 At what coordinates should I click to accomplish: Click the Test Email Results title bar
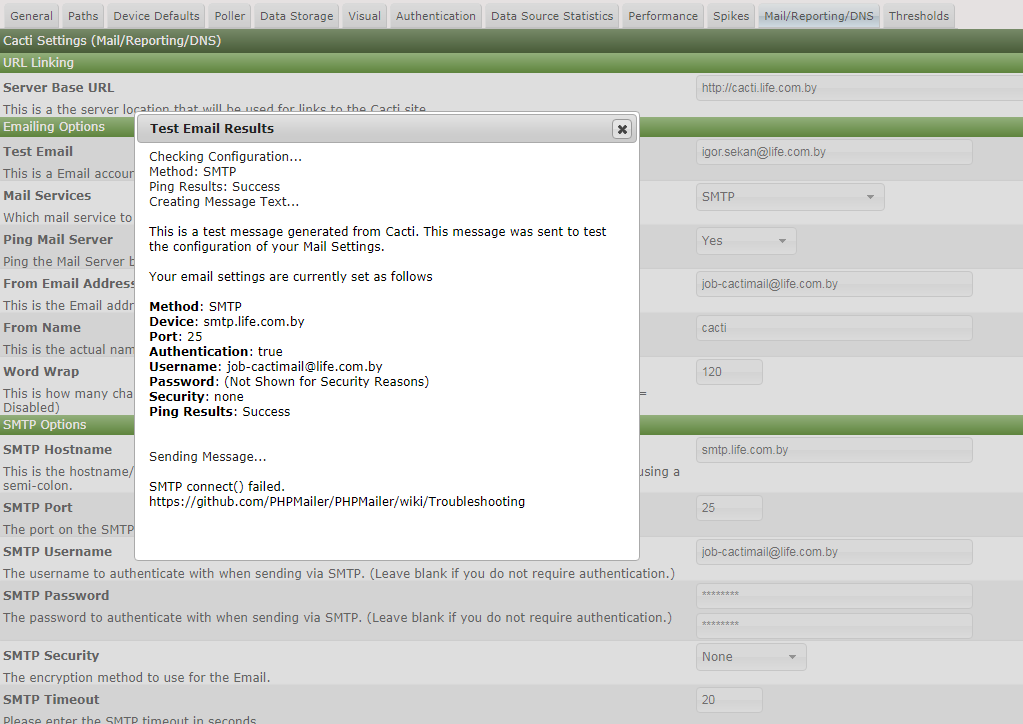pyautogui.click(x=387, y=128)
